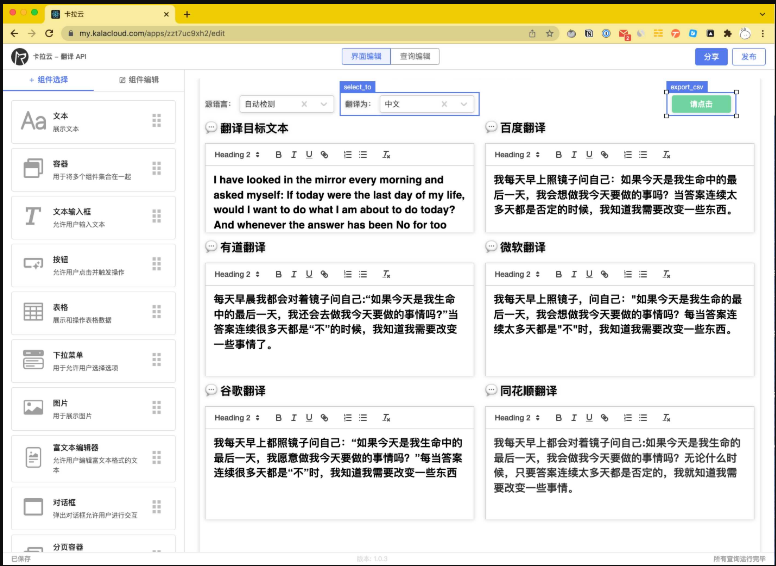This screenshot has height=566, width=776.
Task: Click drag handle beside 文本 component
Action: click(x=156, y=121)
